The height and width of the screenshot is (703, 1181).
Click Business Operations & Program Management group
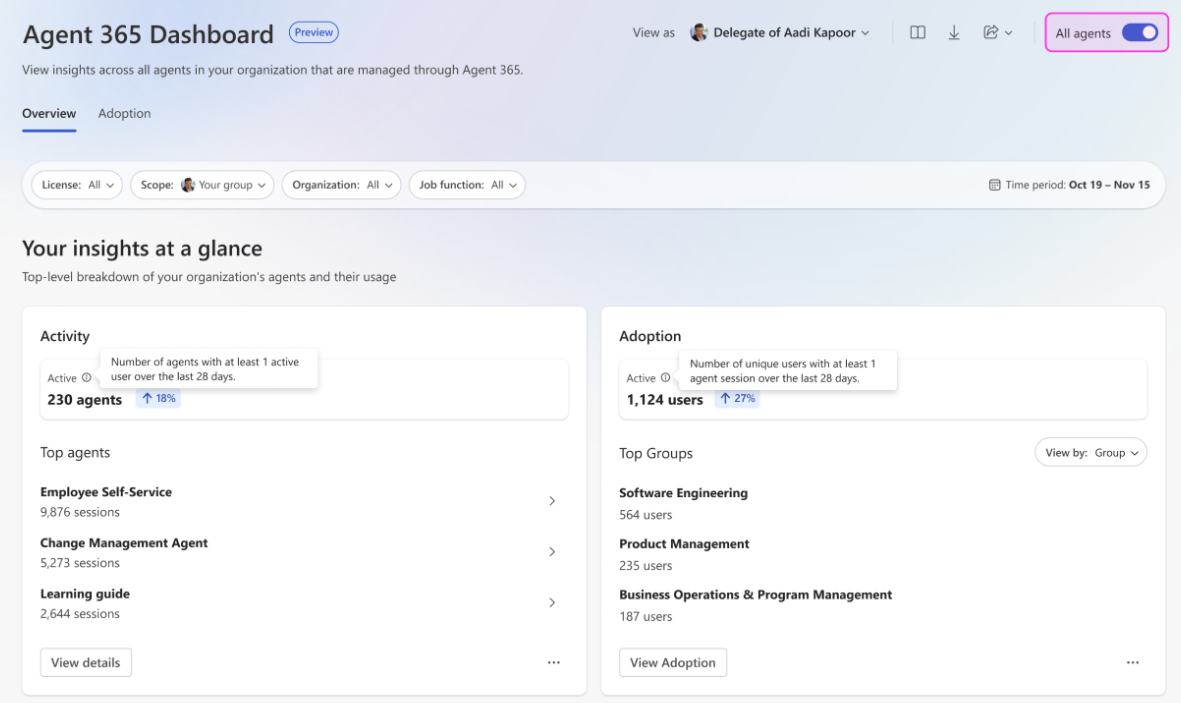point(755,594)
